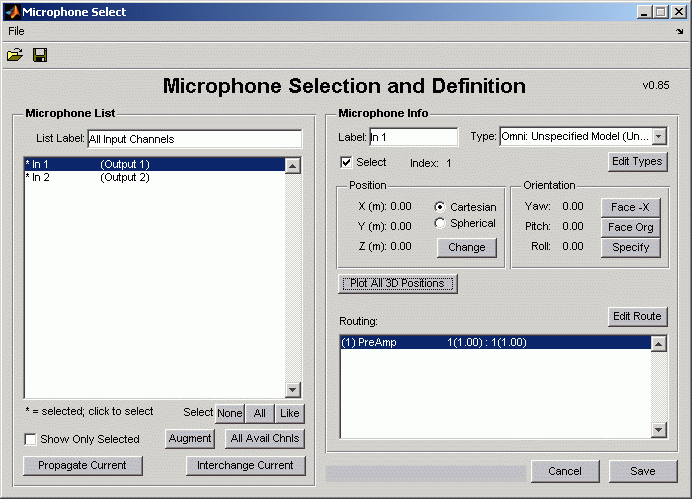Screen dimensions: 692x499
Task: Click the save floppy disk toolbar icon
Action: (x=40, y=55)
